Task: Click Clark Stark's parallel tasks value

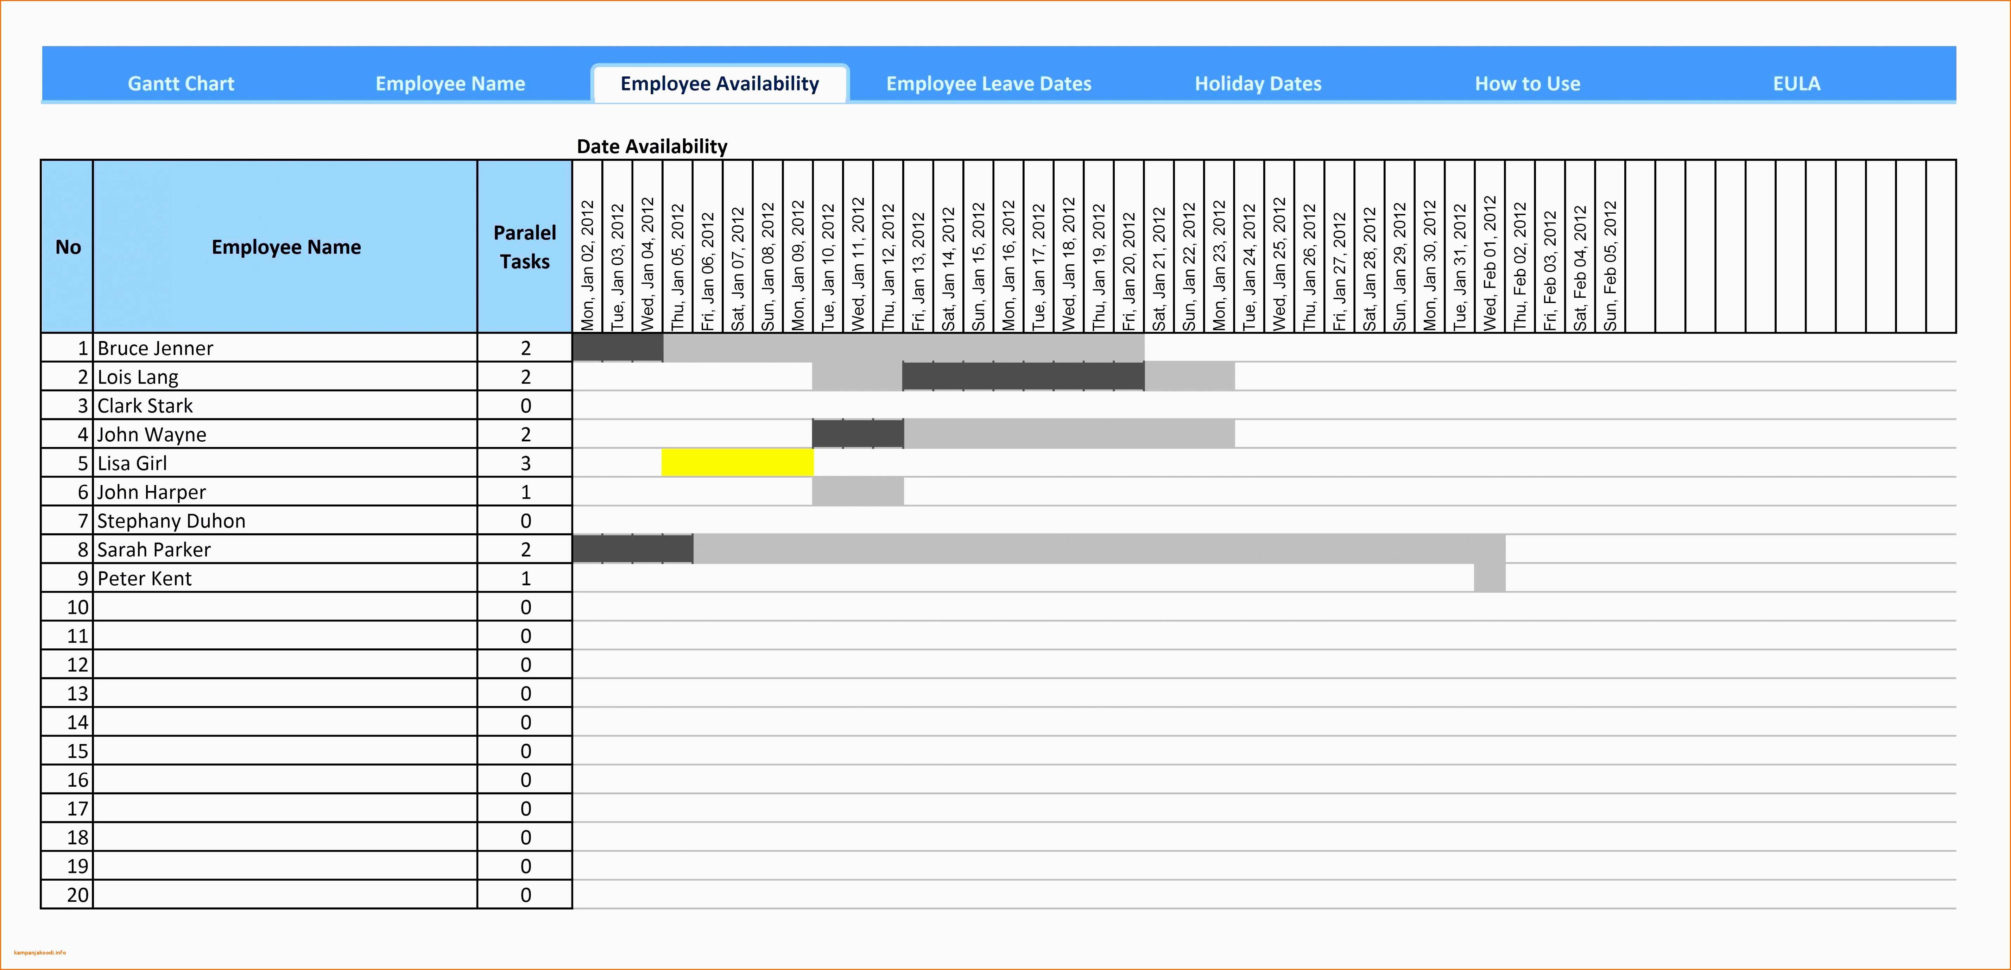Action: point(525,406)
